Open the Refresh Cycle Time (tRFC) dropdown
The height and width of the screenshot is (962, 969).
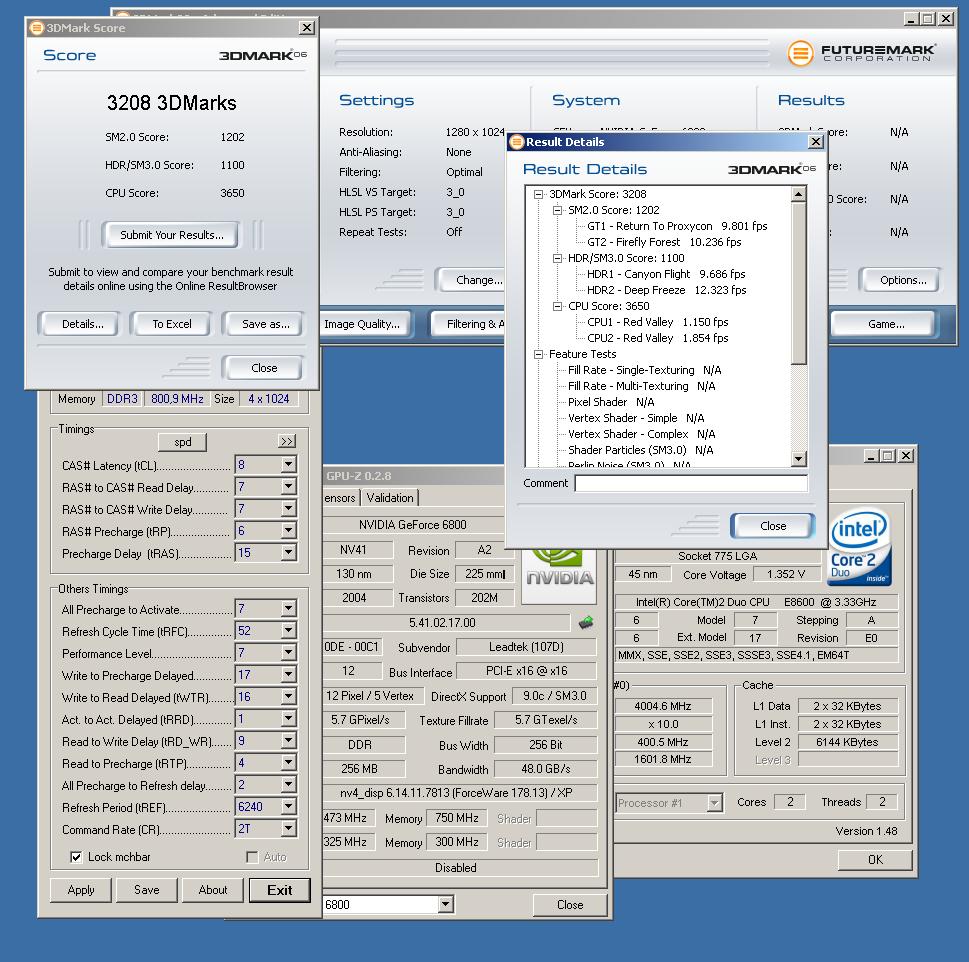(289, 631)
